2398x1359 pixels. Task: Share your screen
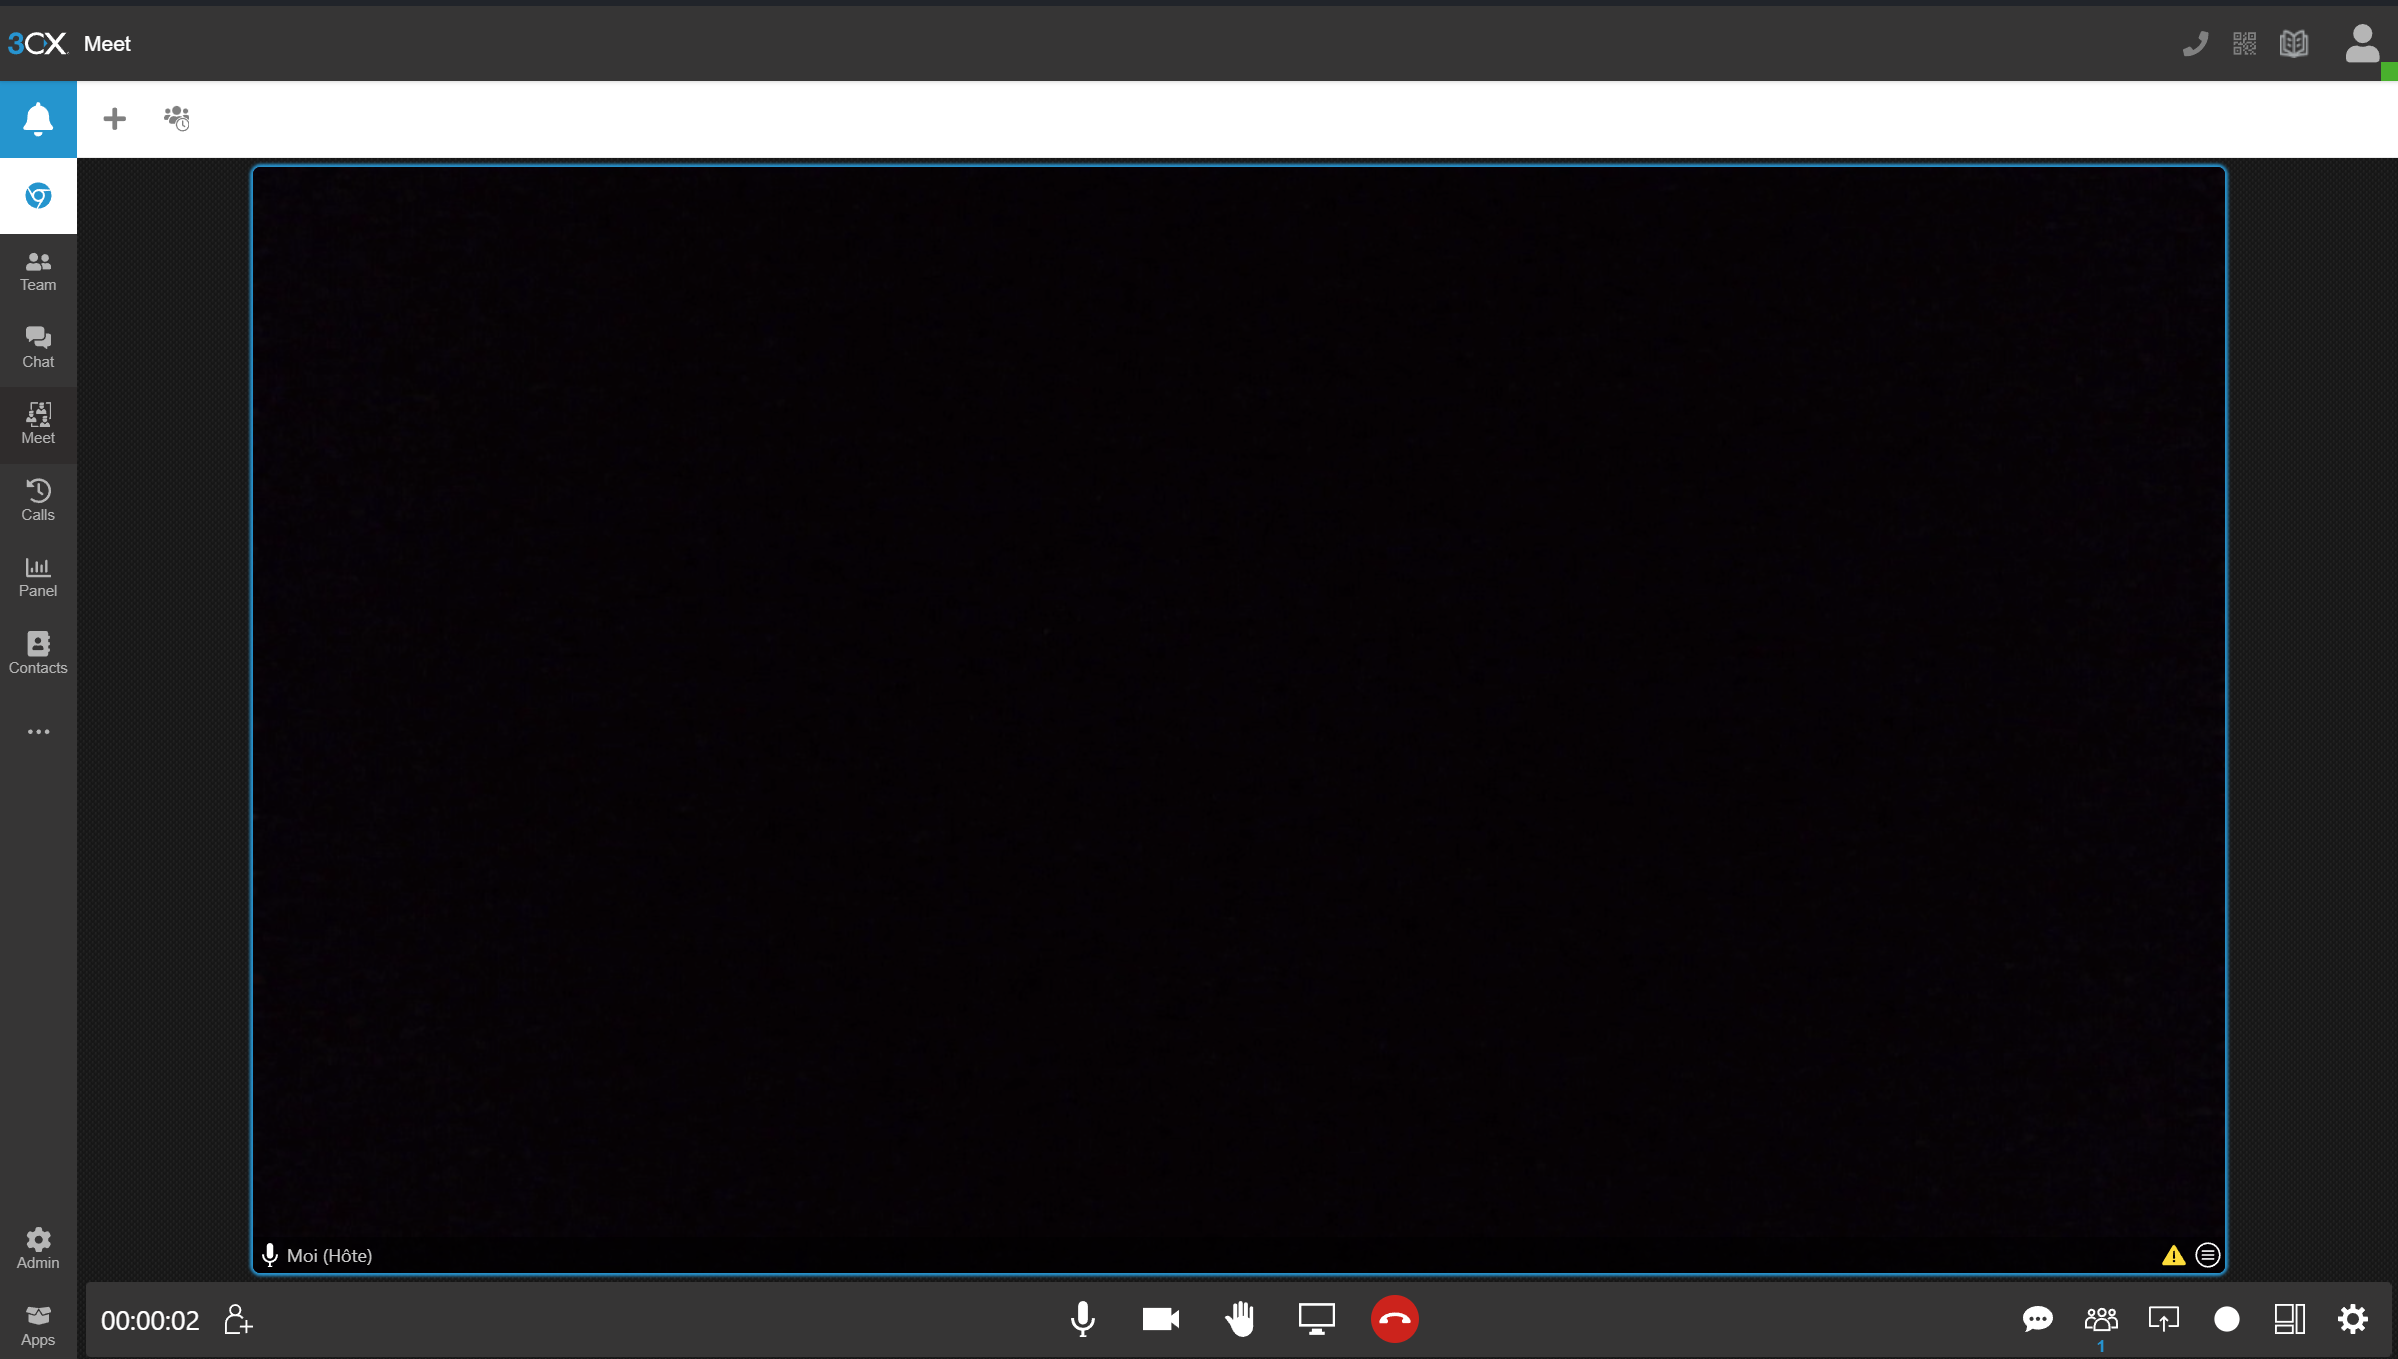click(1317, 1320)
